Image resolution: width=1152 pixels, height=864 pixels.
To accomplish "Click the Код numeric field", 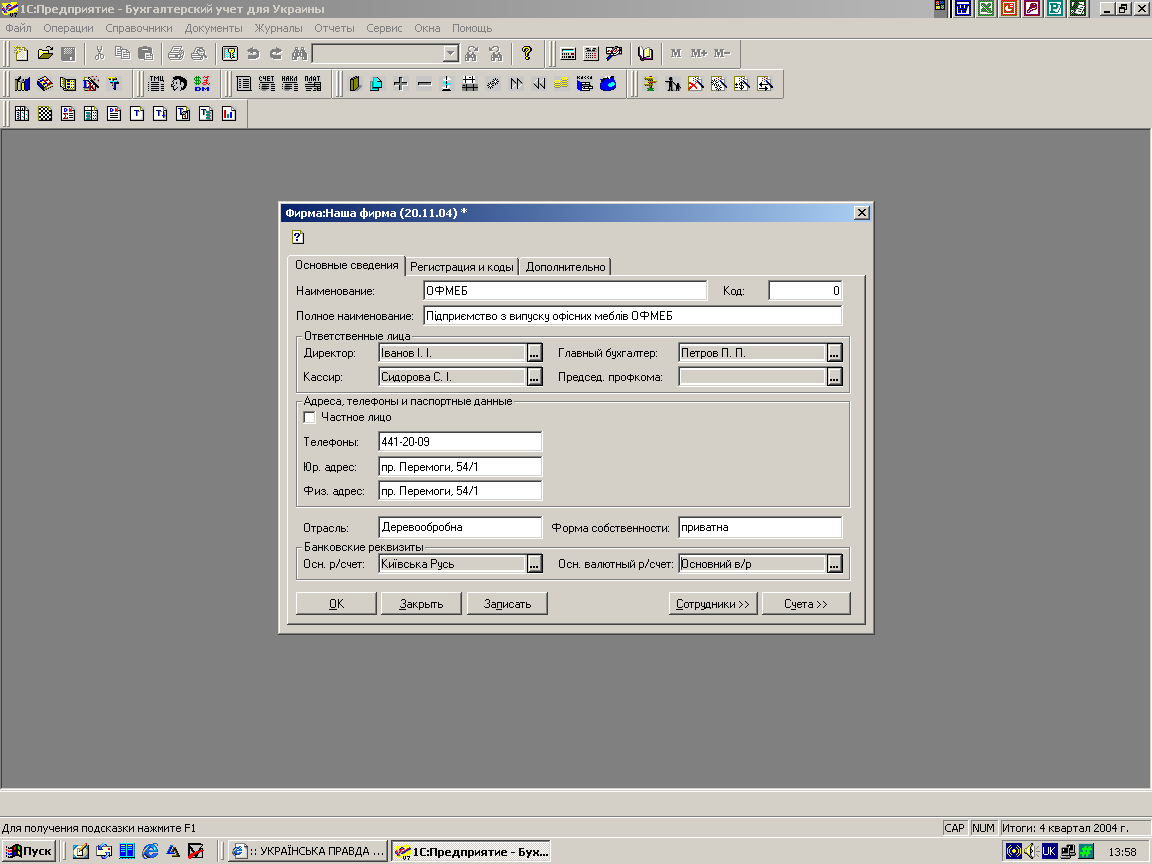I will (x=805, y=291).
